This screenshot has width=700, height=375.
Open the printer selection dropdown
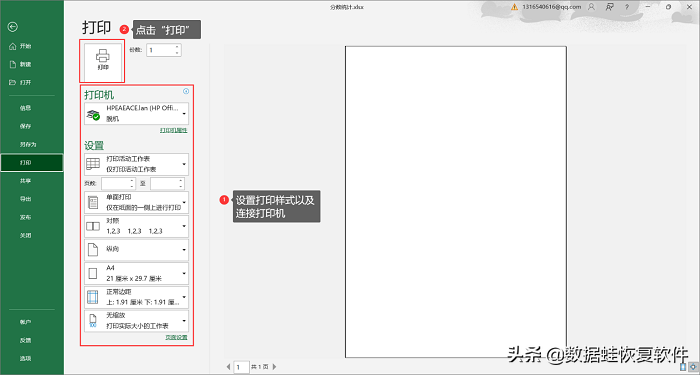pyautogui.click(x=136, y=114)
